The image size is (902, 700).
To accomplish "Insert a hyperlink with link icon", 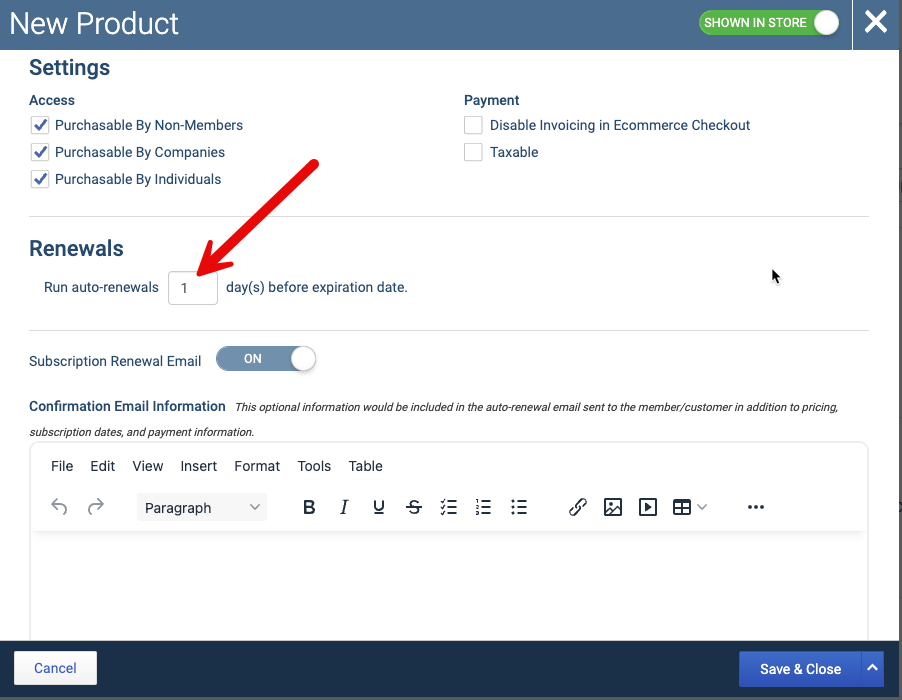I will (578, 507).
